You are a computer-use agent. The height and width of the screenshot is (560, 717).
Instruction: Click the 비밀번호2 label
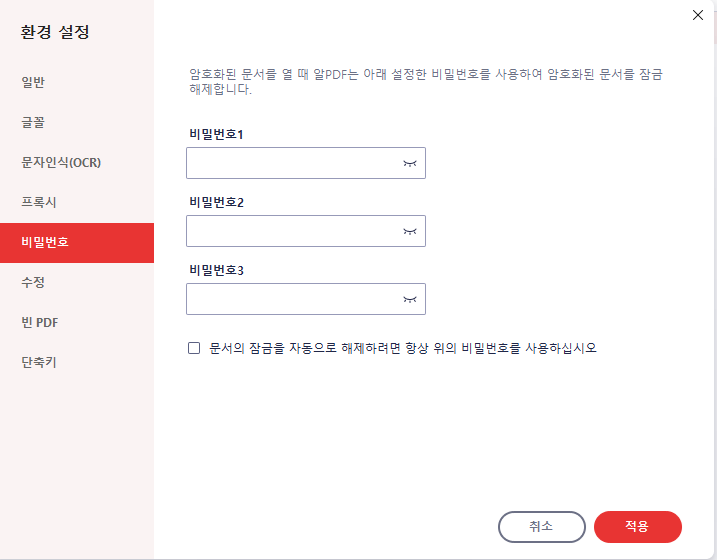coord(216,203)
